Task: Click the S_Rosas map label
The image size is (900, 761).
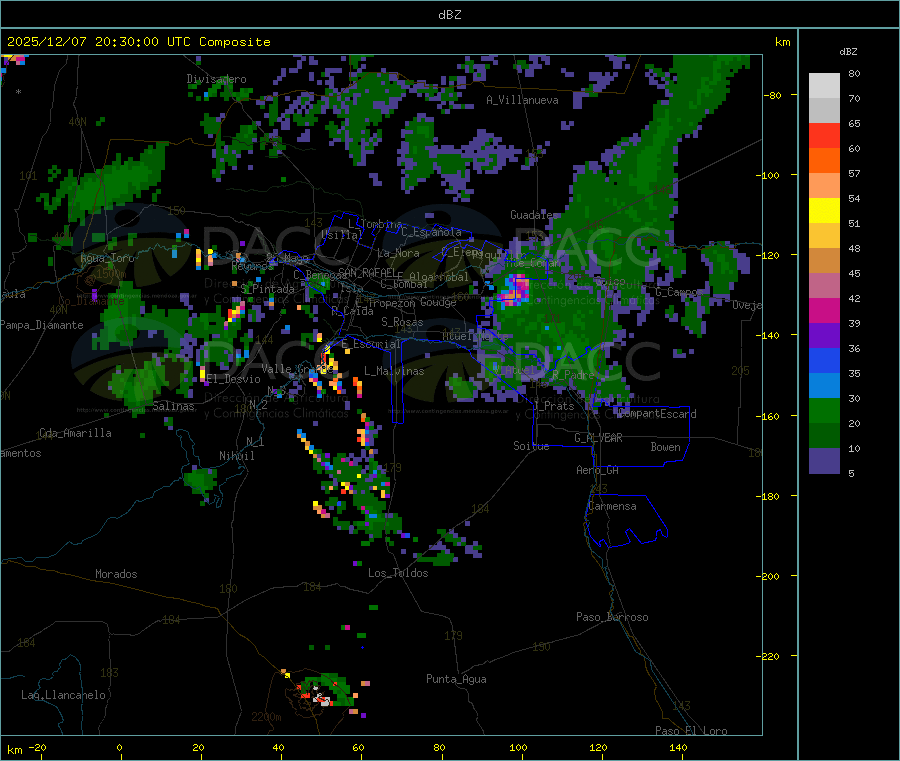Action: point(402,322)
